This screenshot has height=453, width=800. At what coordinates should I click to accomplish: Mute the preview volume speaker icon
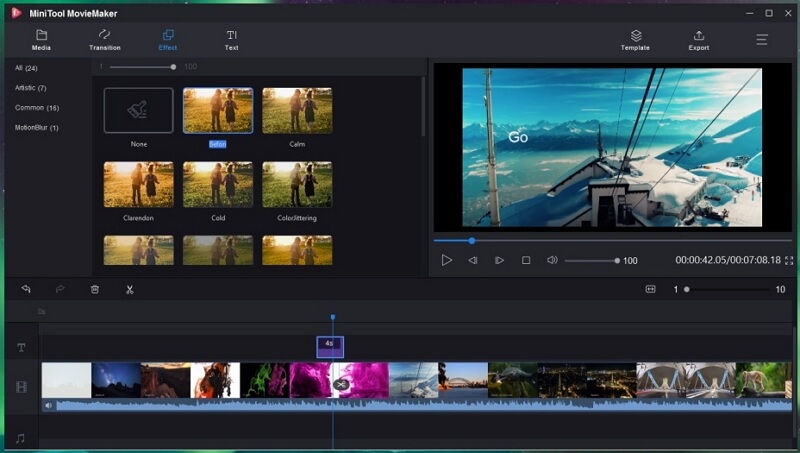[552, 260]
